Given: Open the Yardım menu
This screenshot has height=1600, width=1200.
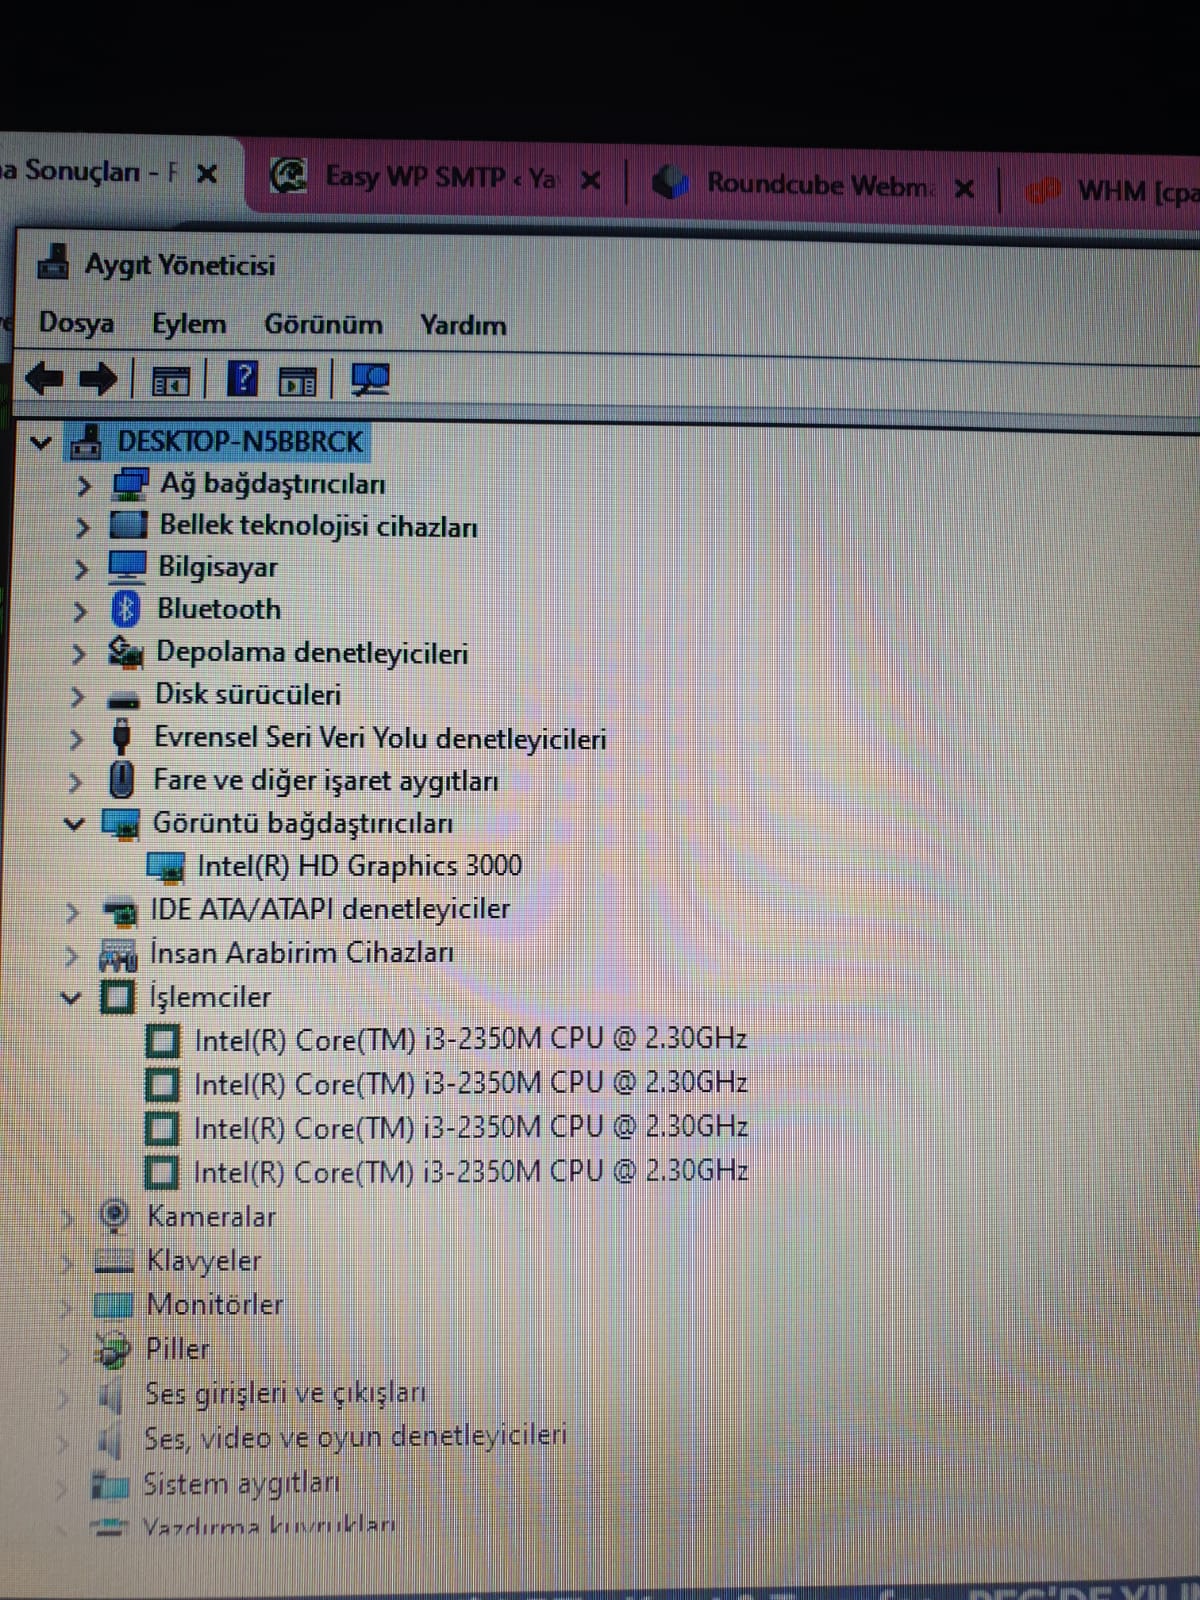Looking at the screenshot, I should pos(463,325).
